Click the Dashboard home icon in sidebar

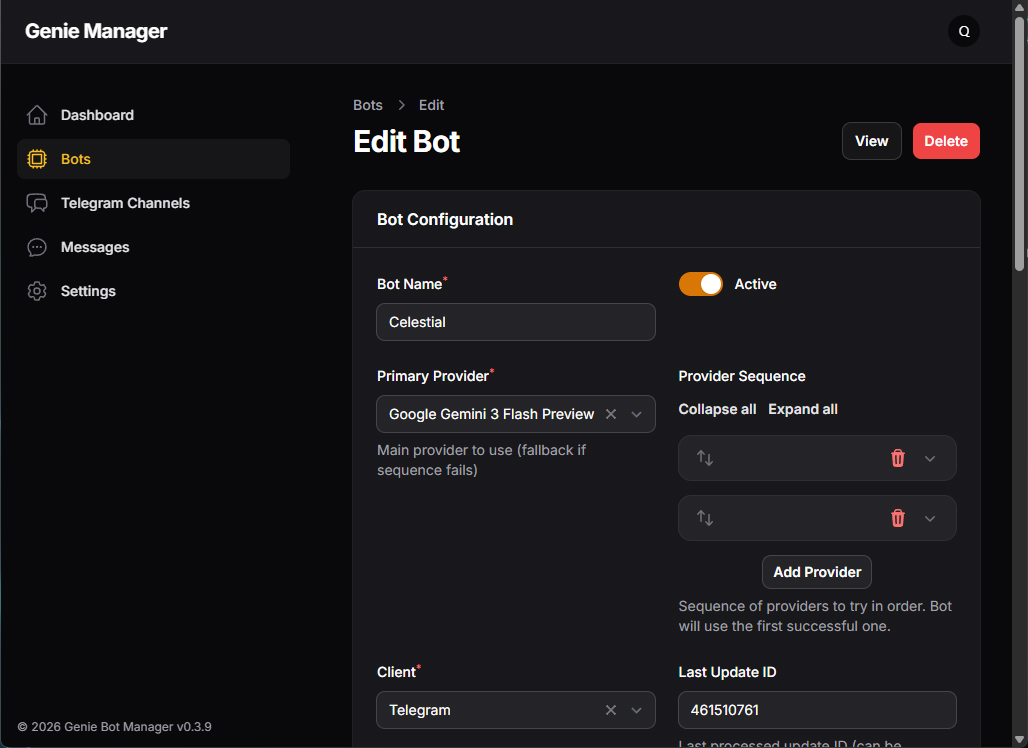pos(37,115)
